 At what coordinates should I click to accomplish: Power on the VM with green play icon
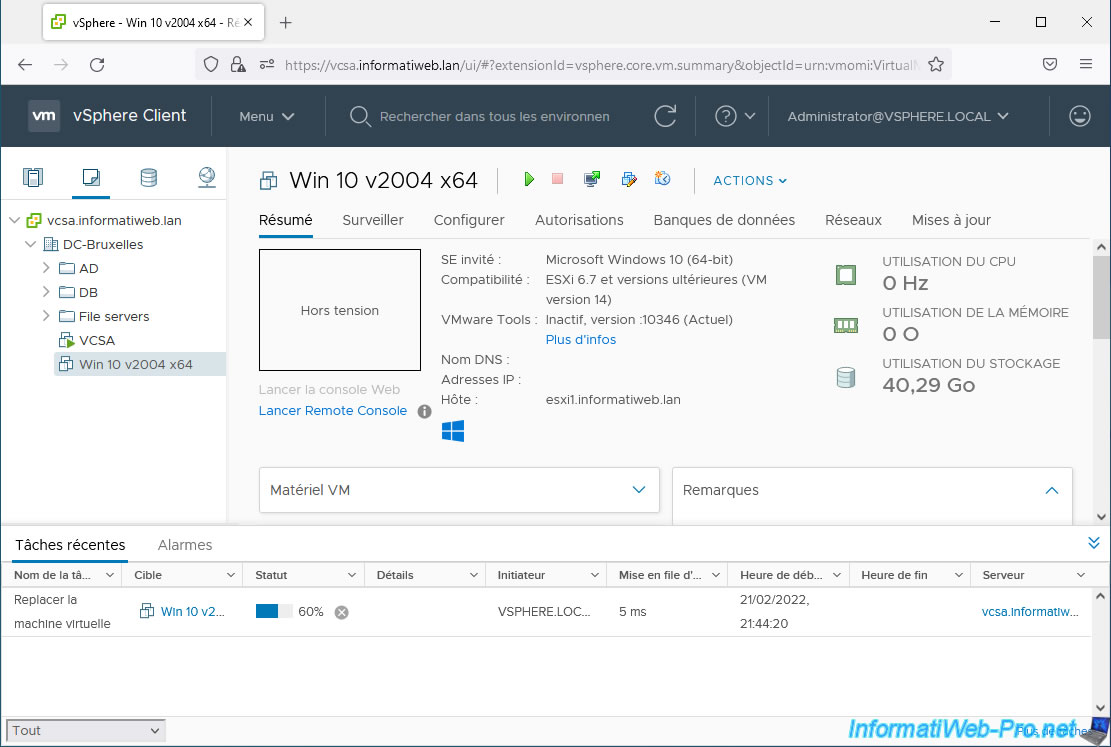click(529, 179)
